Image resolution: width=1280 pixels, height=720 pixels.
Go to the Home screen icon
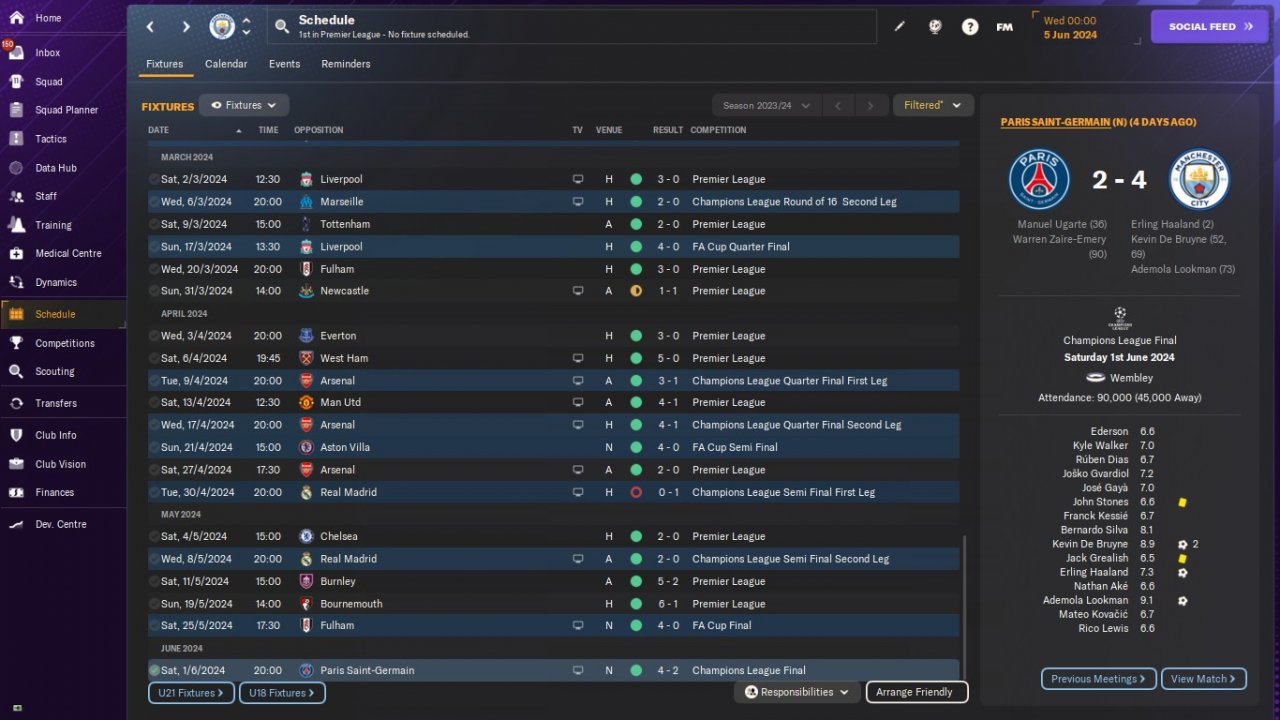pyautogui.click(x=16, y=18)
